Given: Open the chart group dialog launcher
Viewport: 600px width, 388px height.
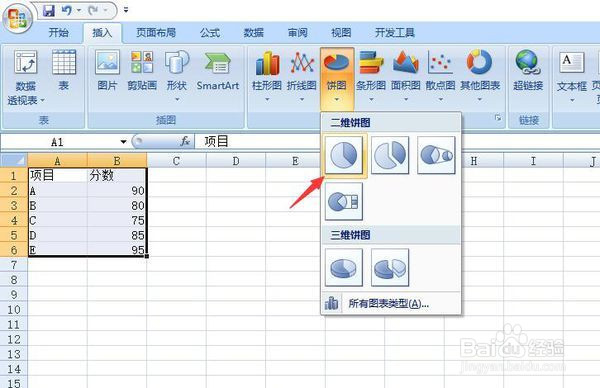Looking at the screenshot, I should pos(498,118).
